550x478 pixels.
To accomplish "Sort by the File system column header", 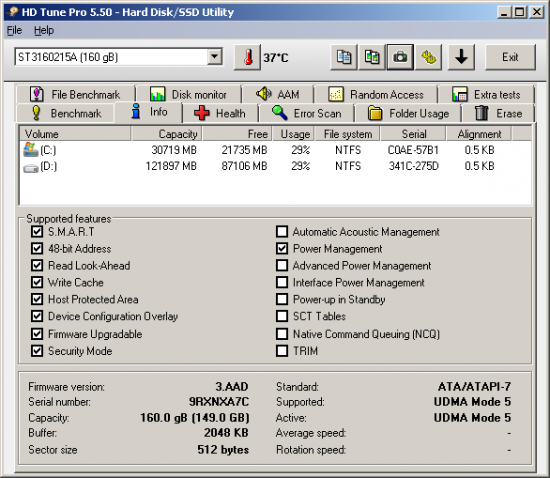I will tap(348, 134).
